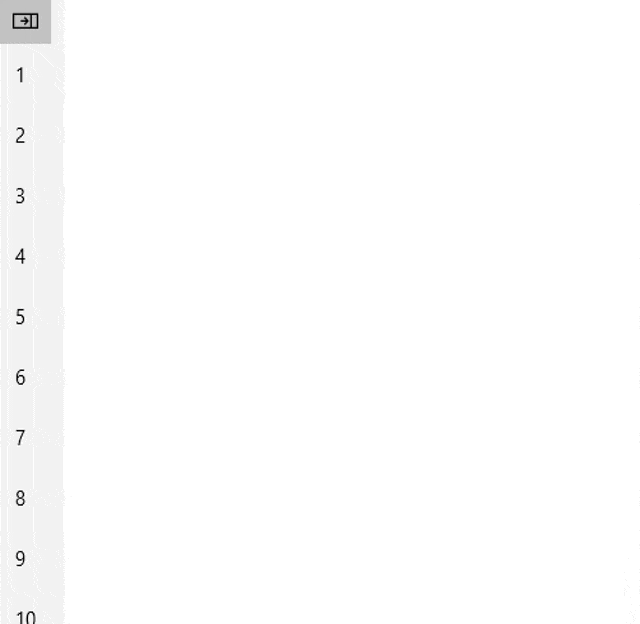This screenshot has height=624, width=640.
Task: Click the empty cell in row 2
Action: click(352, 135)
